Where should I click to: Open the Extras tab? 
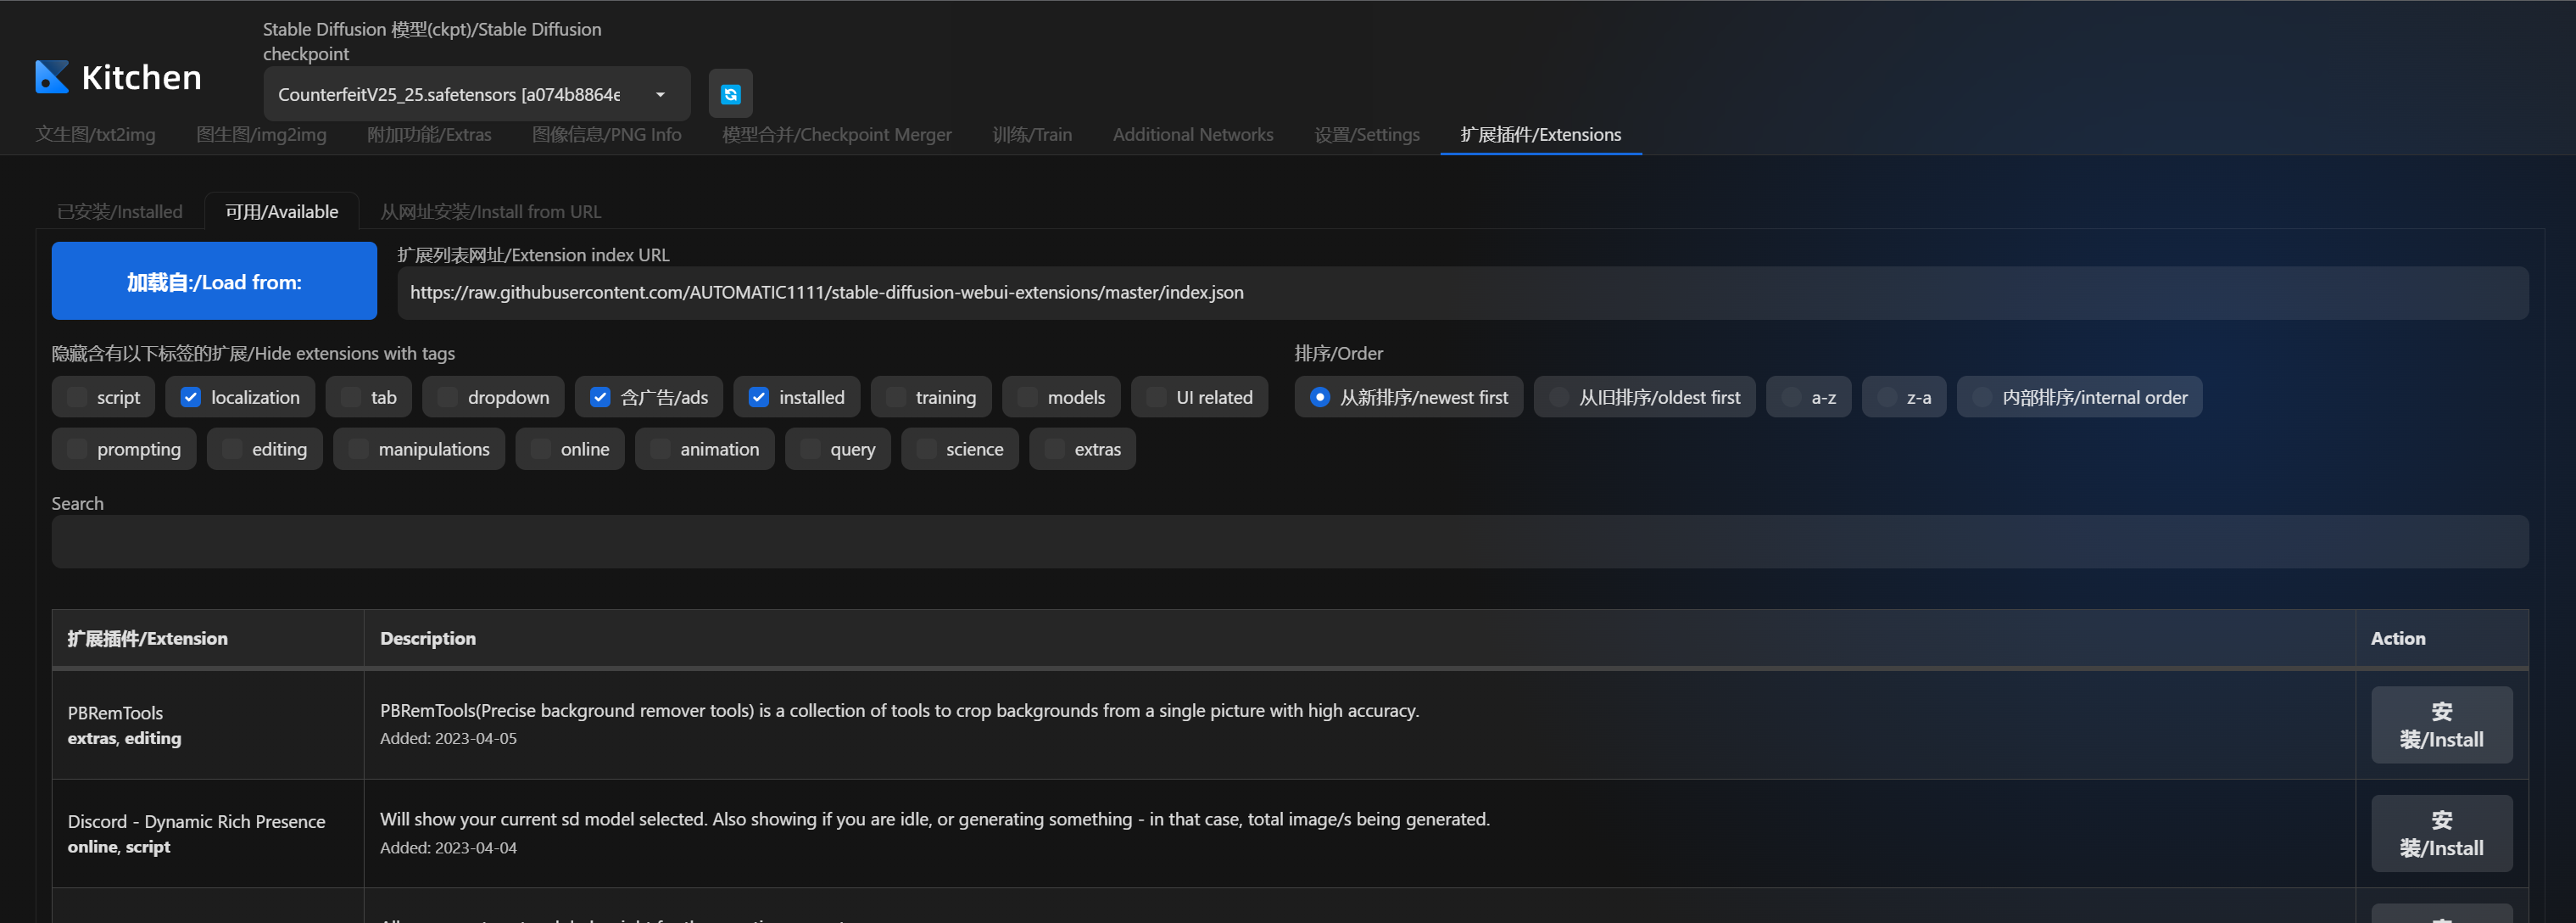429,134
